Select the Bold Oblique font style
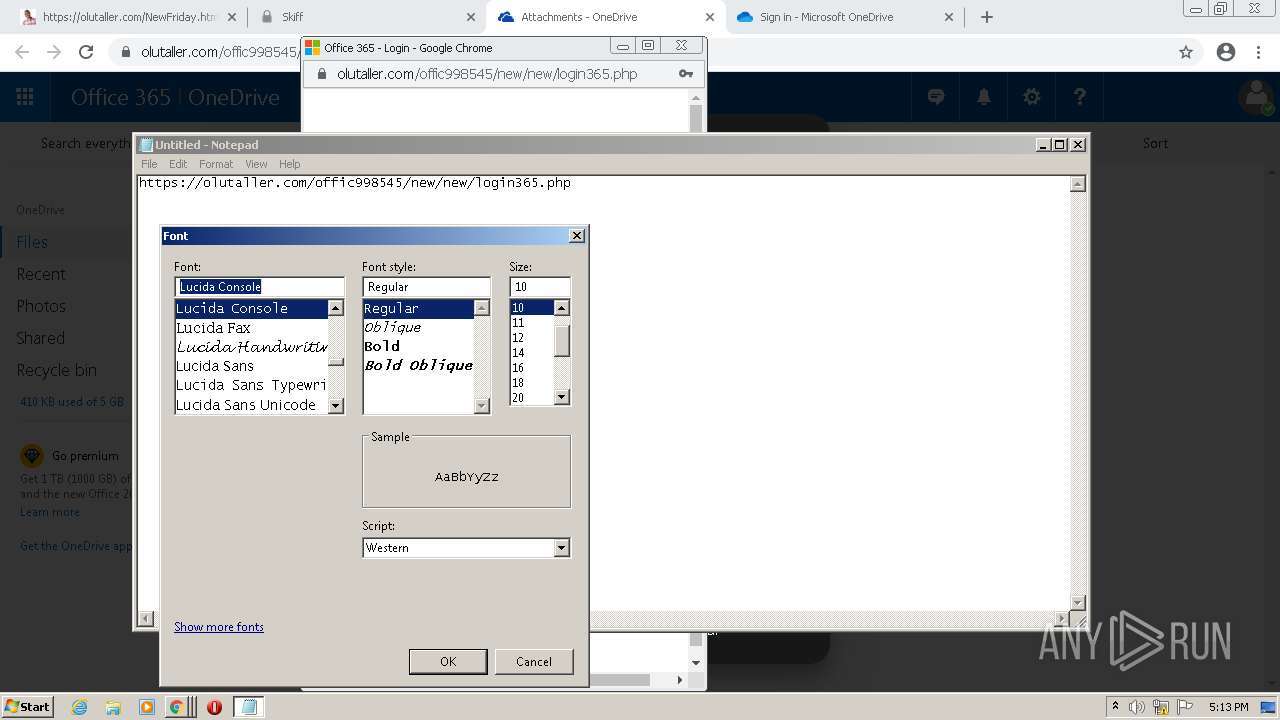Viewport: 1280px width, 720px height. click(418, 365)
